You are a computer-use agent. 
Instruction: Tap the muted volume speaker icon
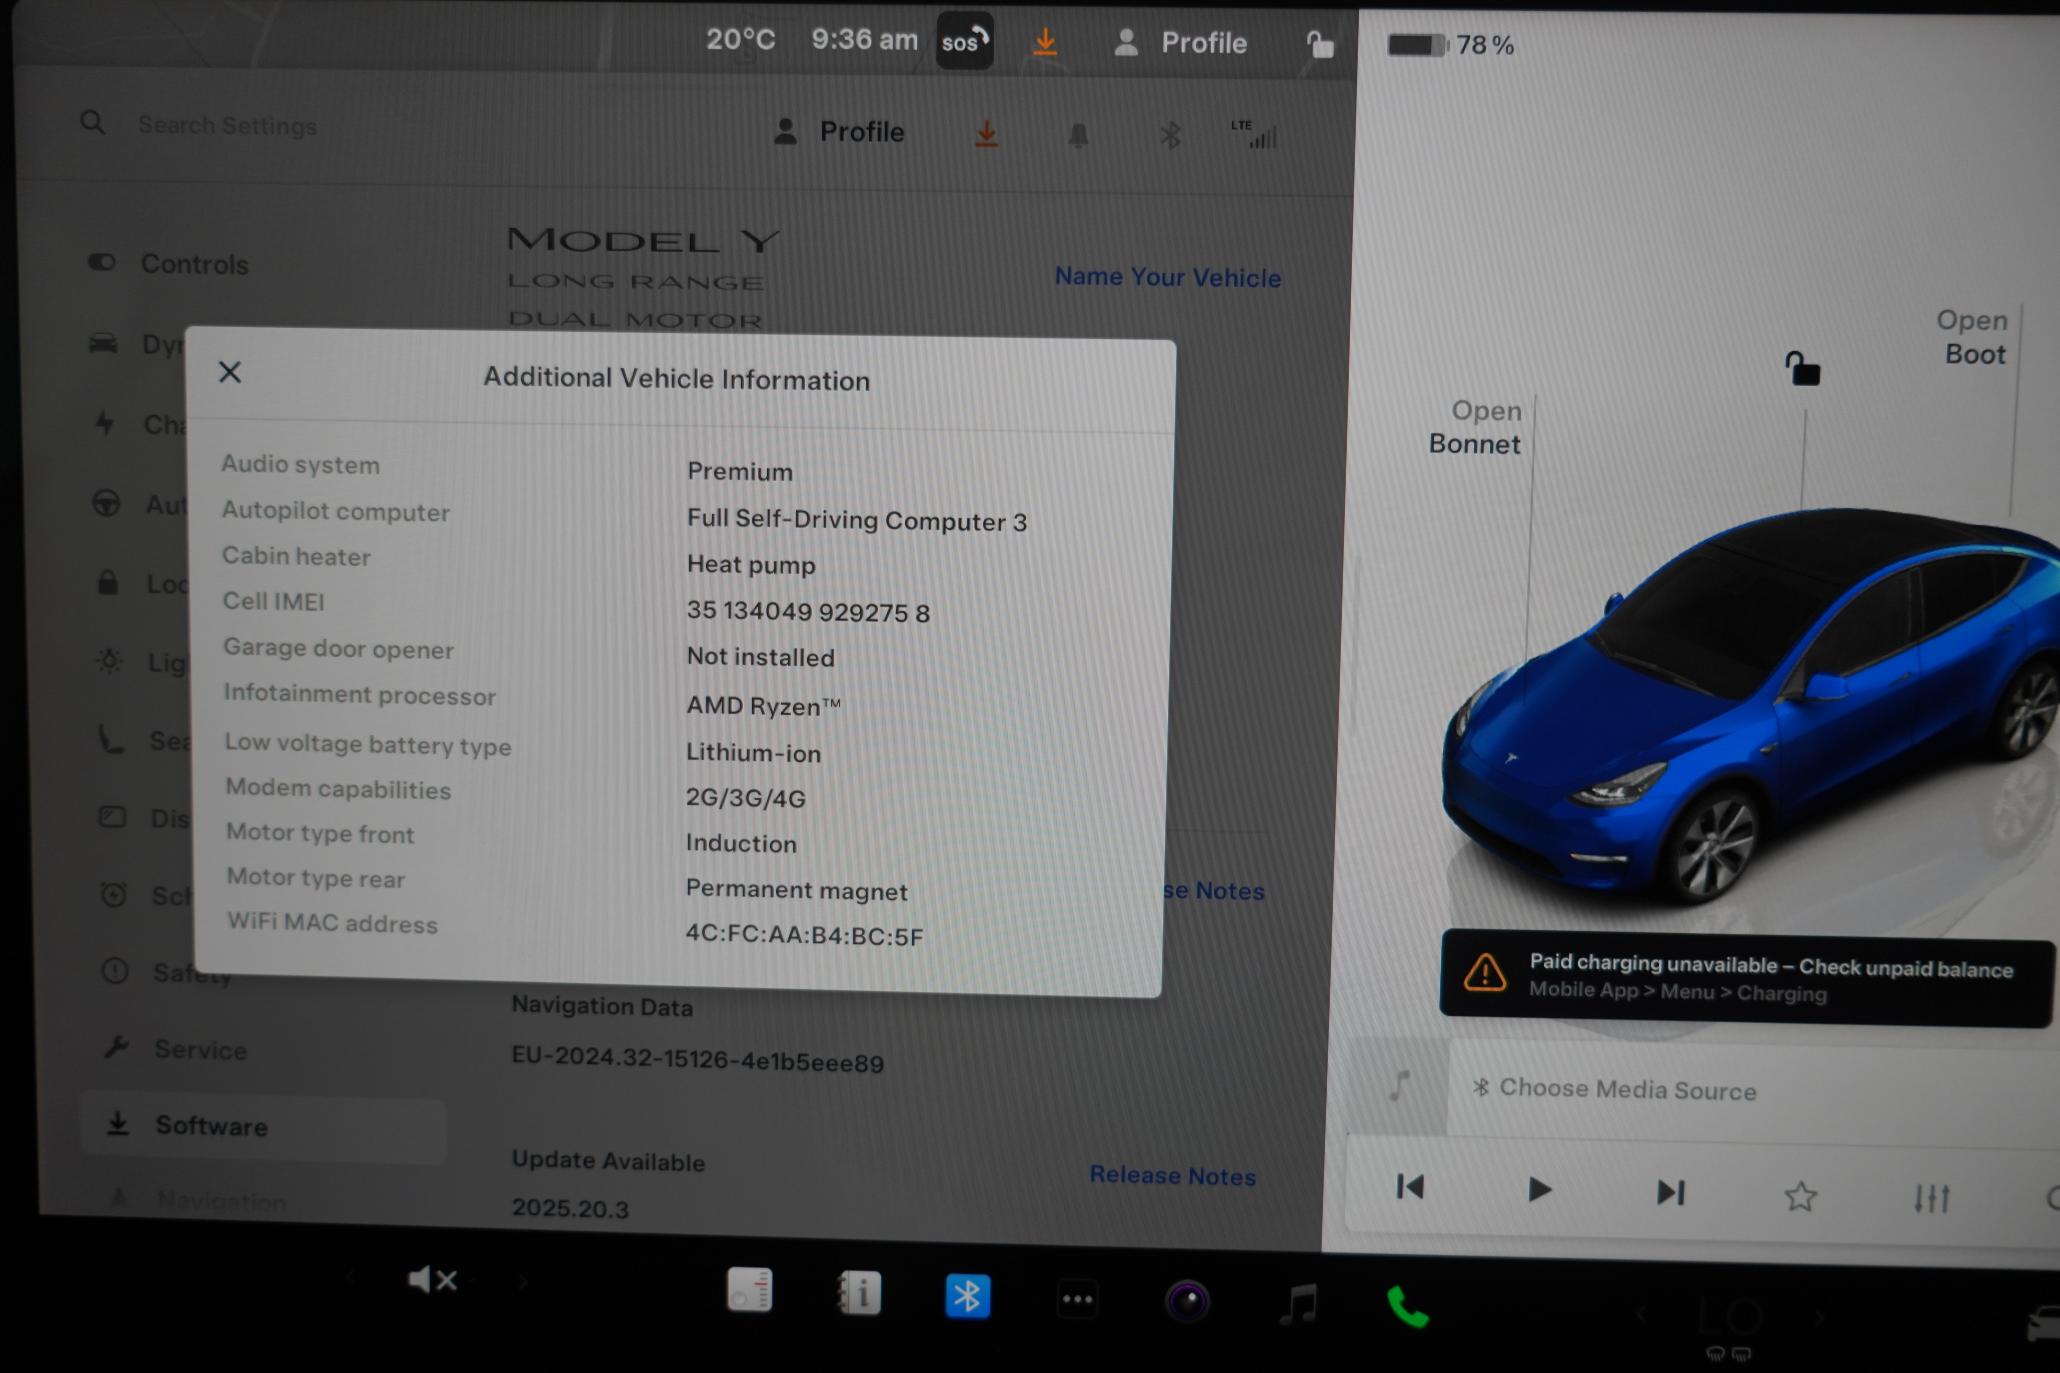(x=433, y=1279)
